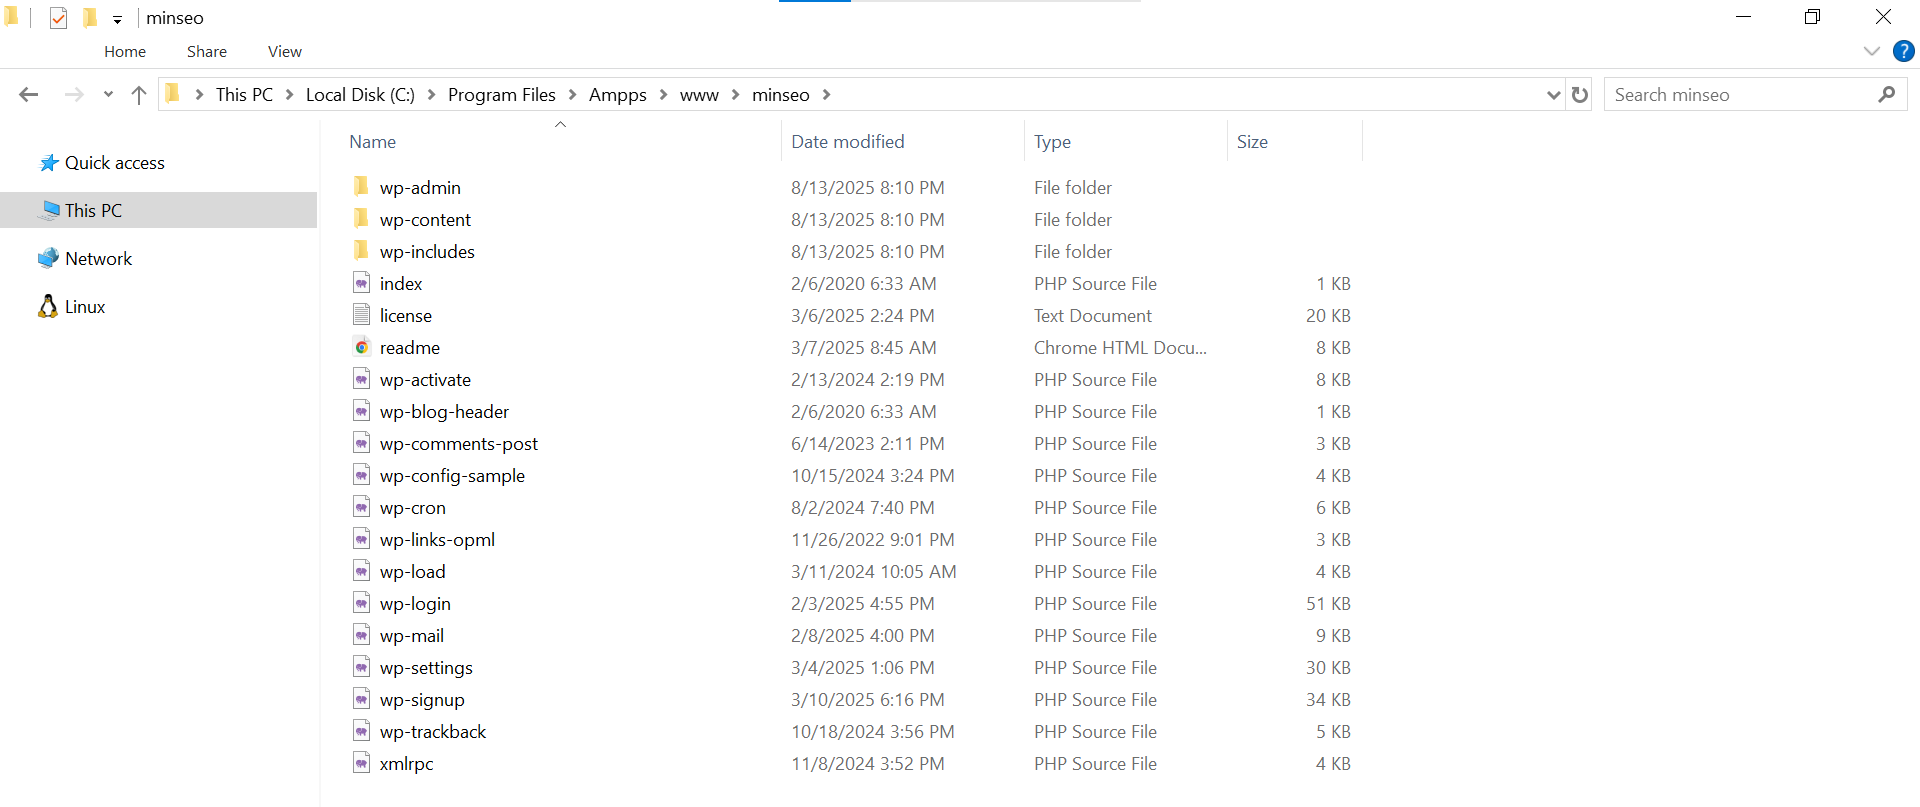The width and height of the screenshot is (1920, 807).
Task: Click the Back navigation arrow
Action: coord(28,95)
